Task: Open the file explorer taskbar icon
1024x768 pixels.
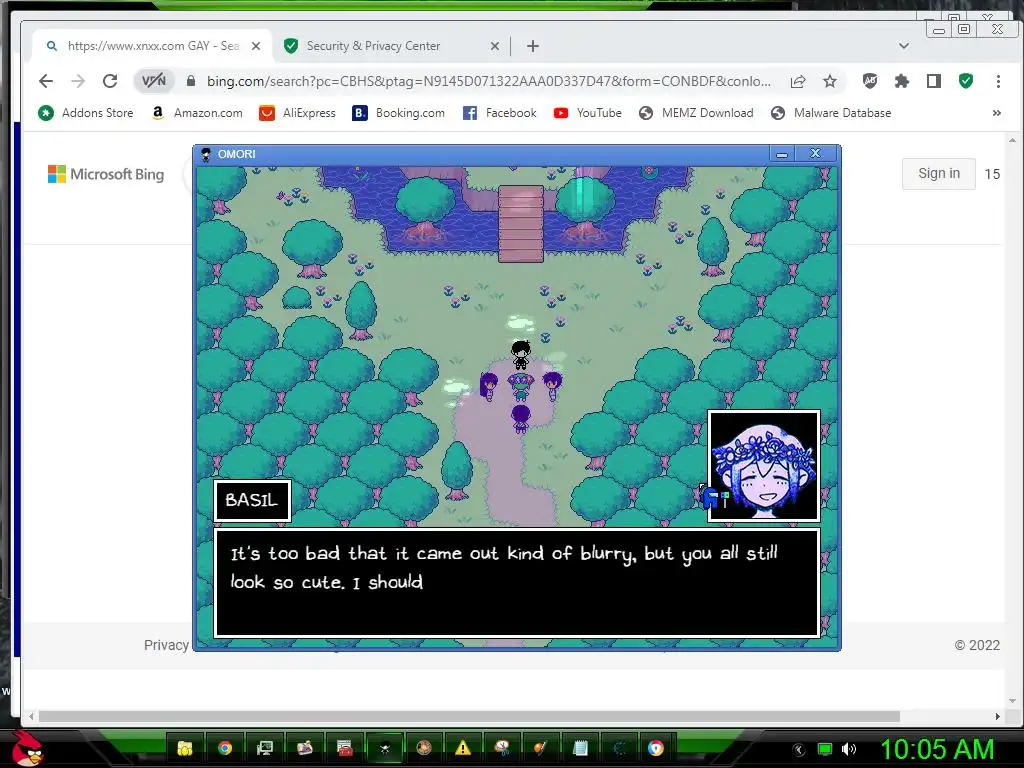Action: [x=185, y=748]
